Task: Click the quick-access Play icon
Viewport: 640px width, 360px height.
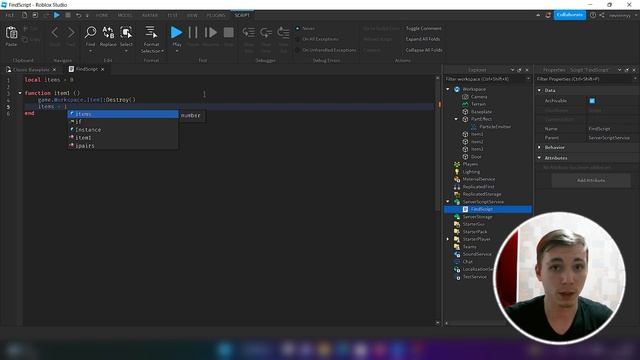Action: pos(57,15)
